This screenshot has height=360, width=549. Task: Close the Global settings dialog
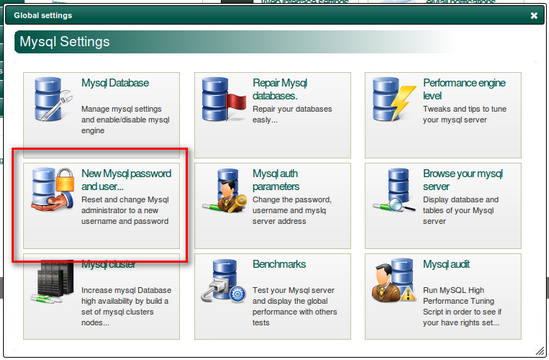[x=534, y=15]
